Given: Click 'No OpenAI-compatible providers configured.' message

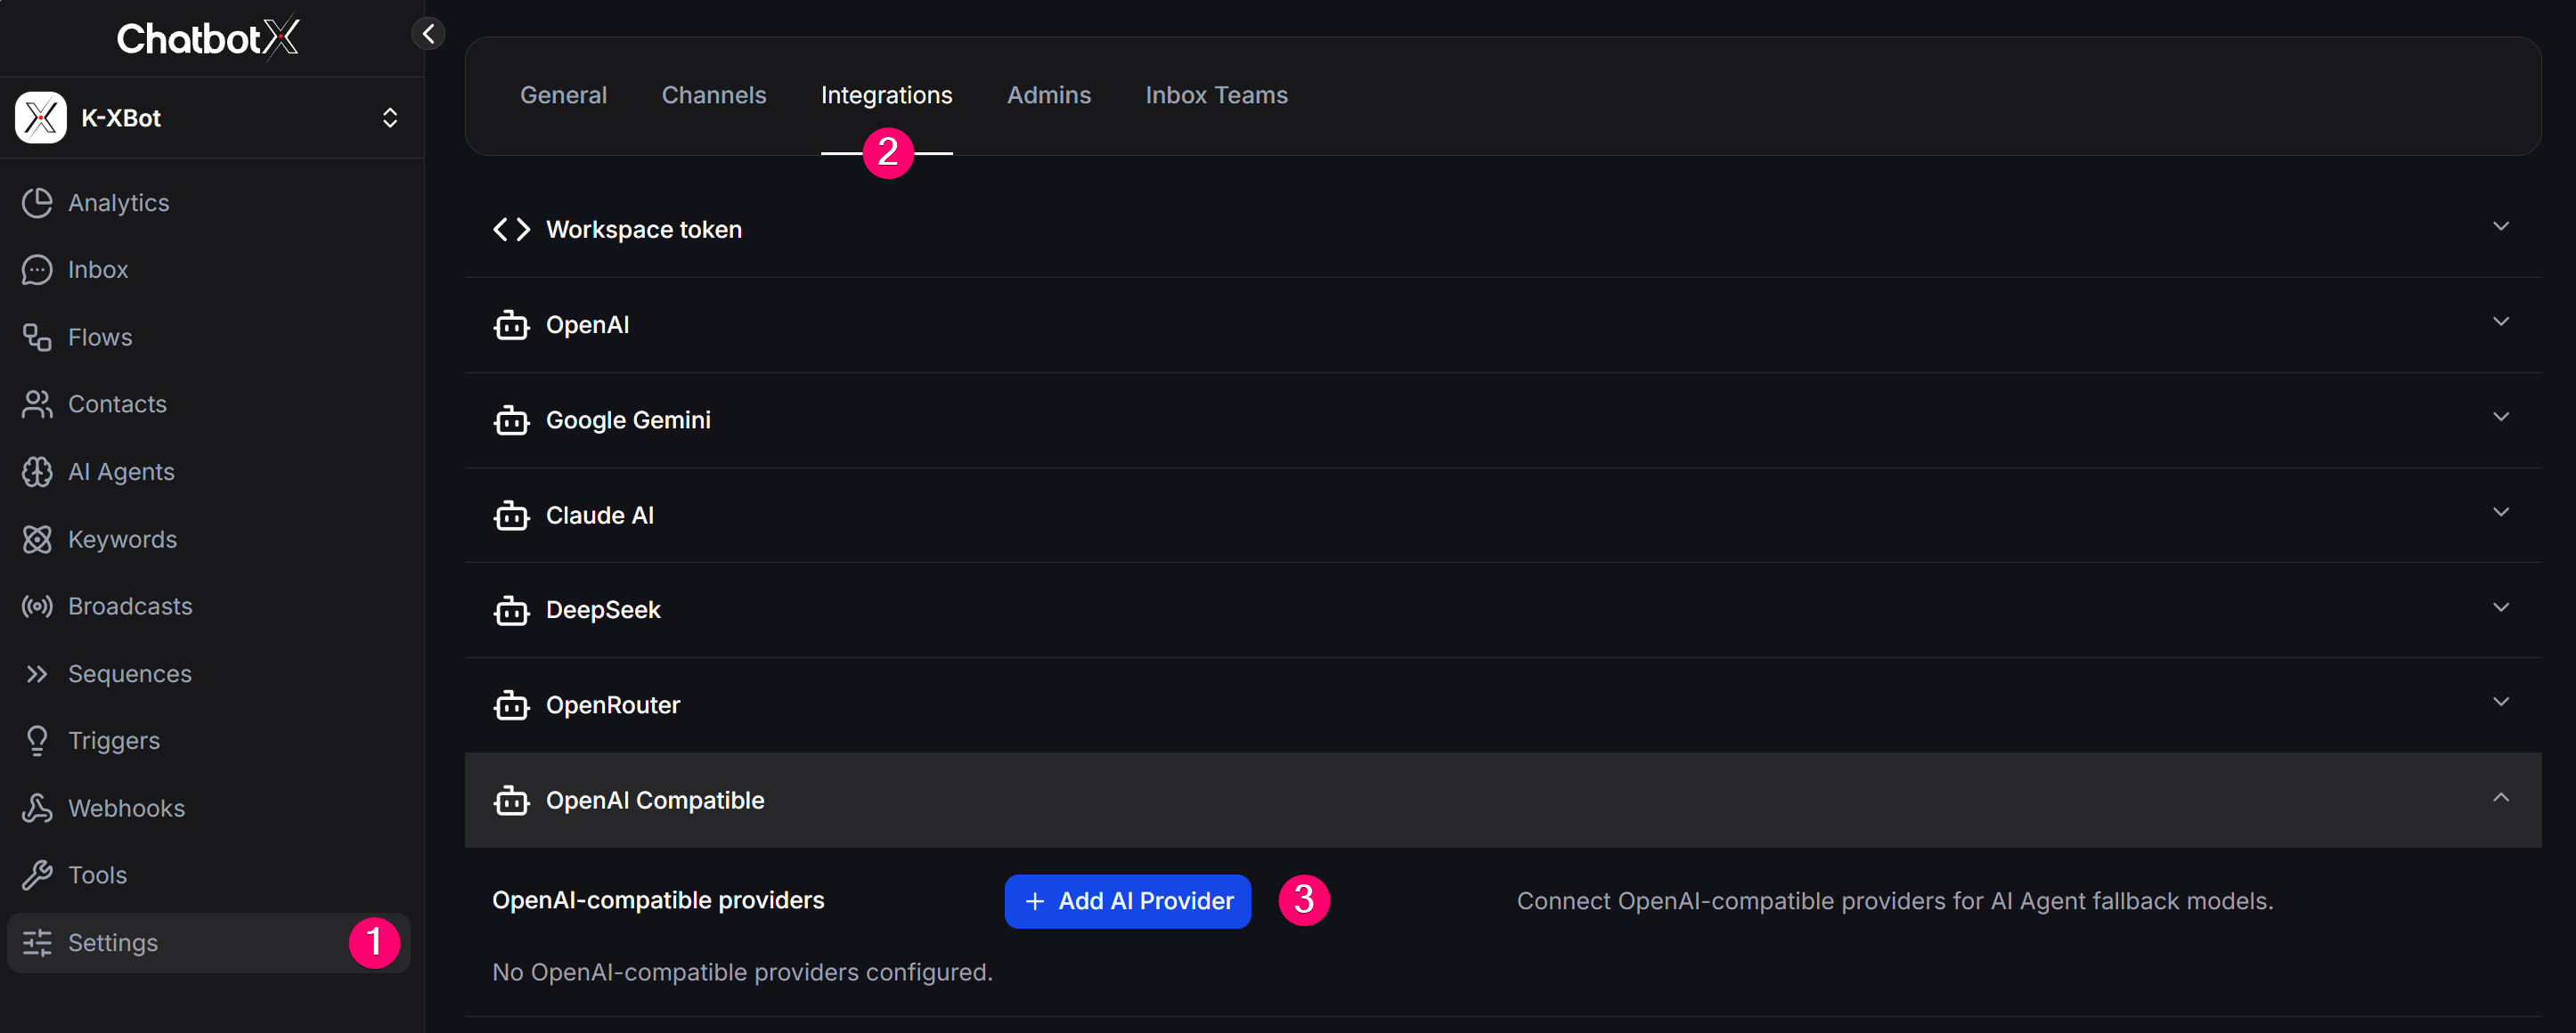Looking at the screenshot, I should (742, 973).
